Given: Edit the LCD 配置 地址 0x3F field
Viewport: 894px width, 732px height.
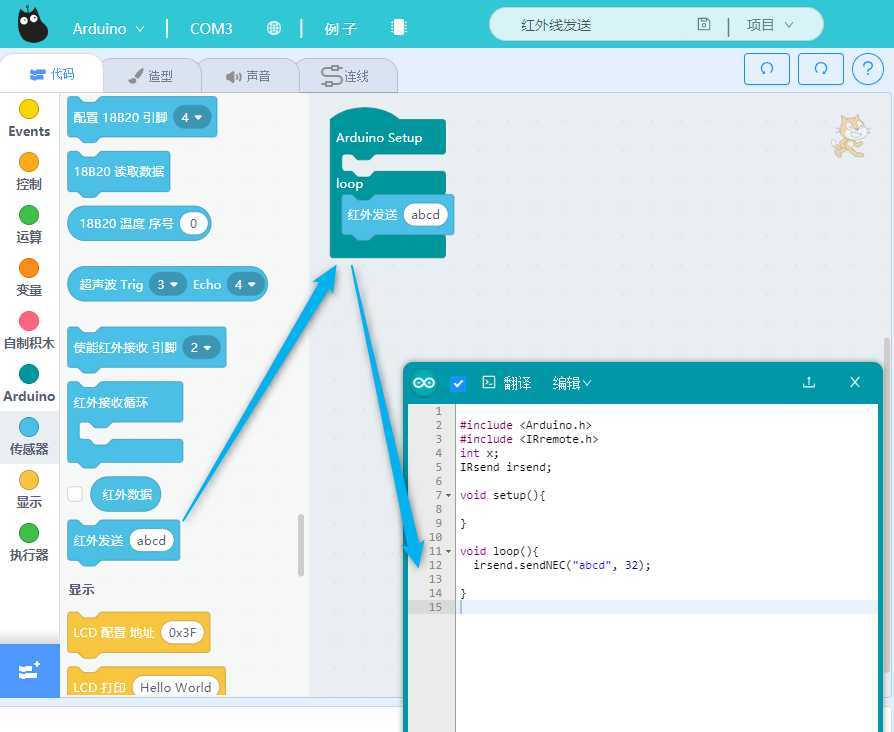Looking at the screenshot, I should click(182, 632).
